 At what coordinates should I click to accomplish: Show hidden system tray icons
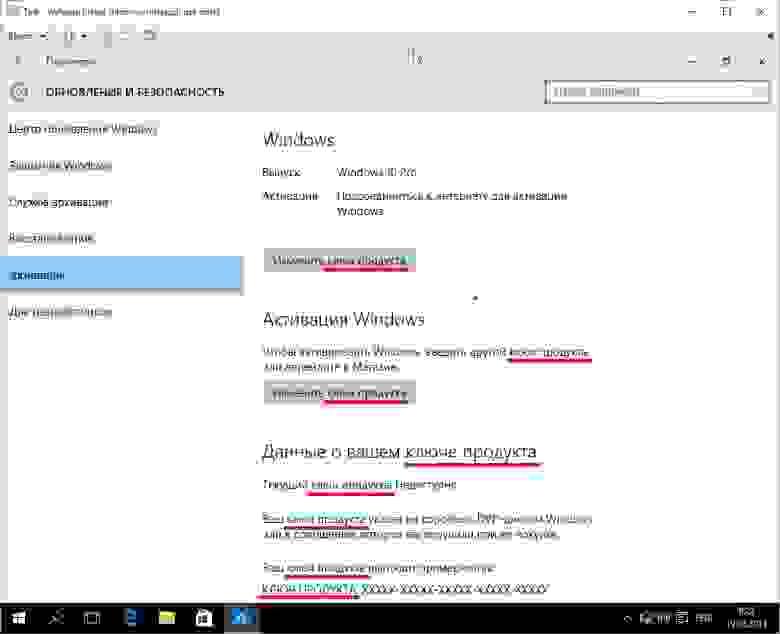[x=628, y=619]
